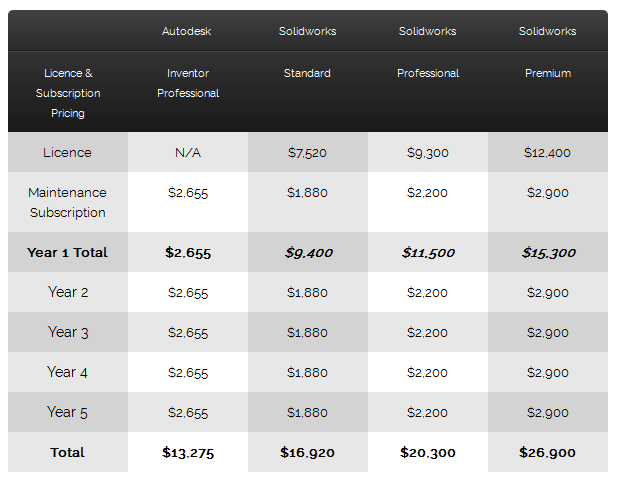Select the N/A licence cell

tap(188, 152)
